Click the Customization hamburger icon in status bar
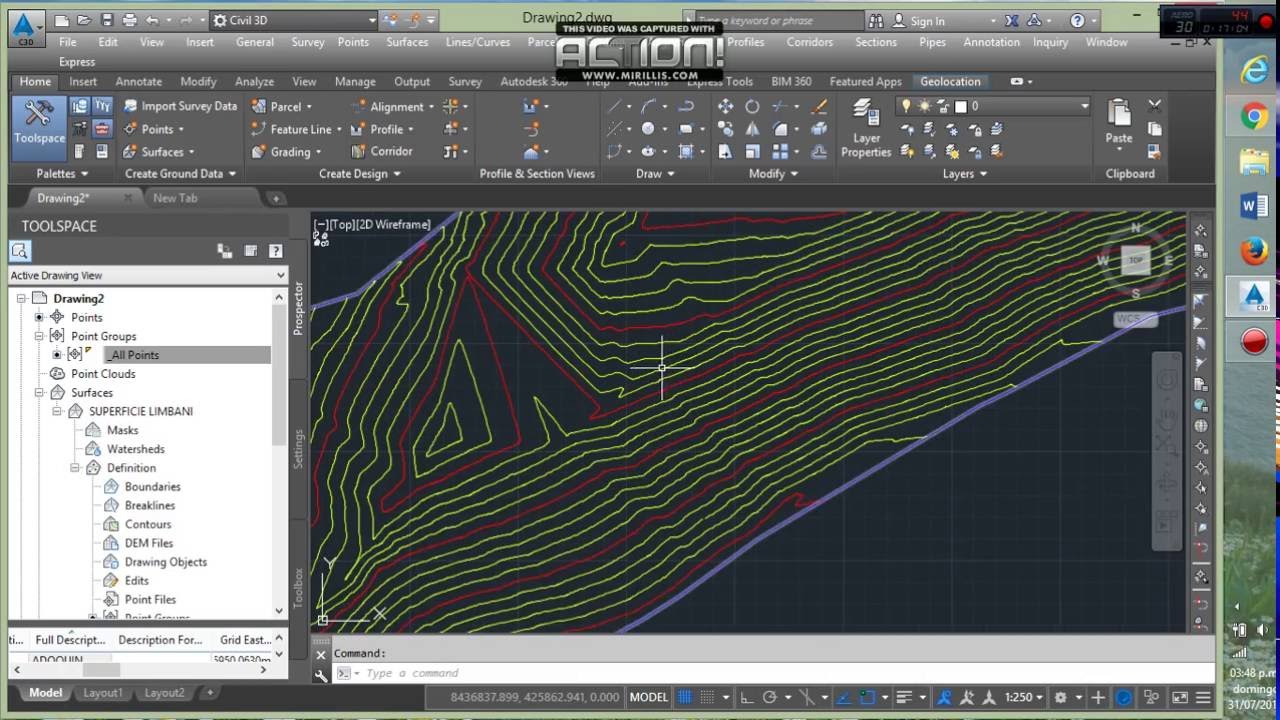The width and height of the screenshot is (1280, 720). [1203, 698]
